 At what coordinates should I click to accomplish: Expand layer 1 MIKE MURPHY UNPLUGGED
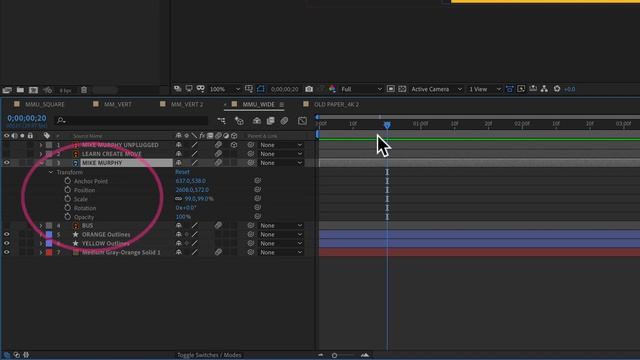coord(41,145)
